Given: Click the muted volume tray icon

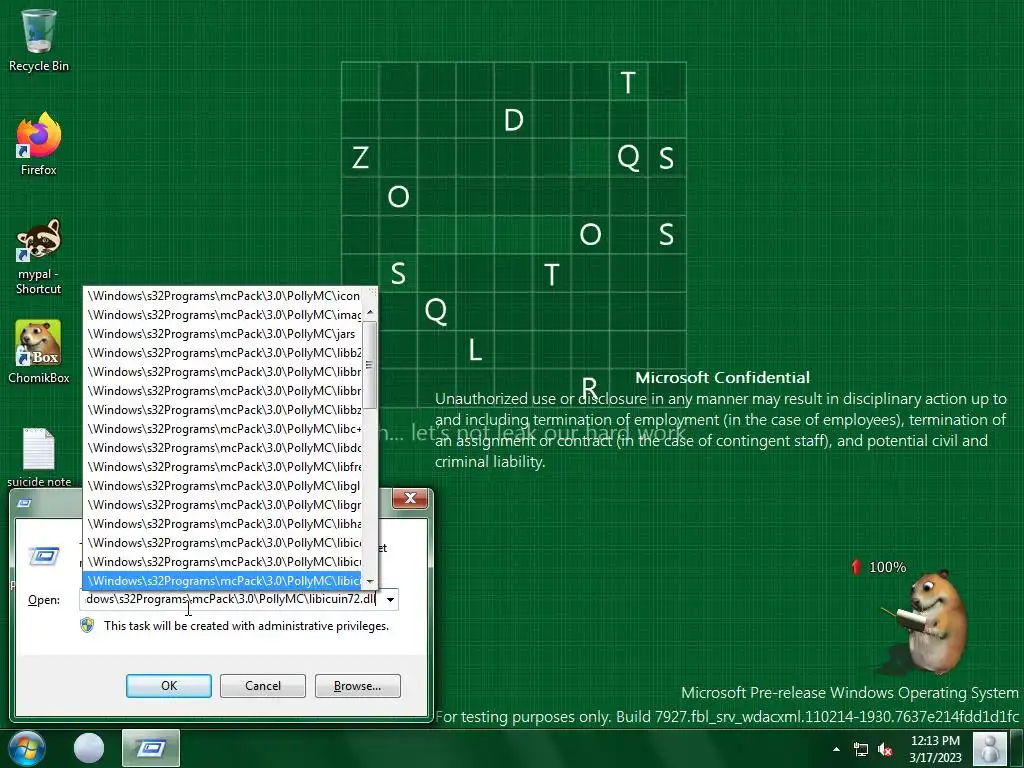Looking at the screenshot, I should pos(886,750).
